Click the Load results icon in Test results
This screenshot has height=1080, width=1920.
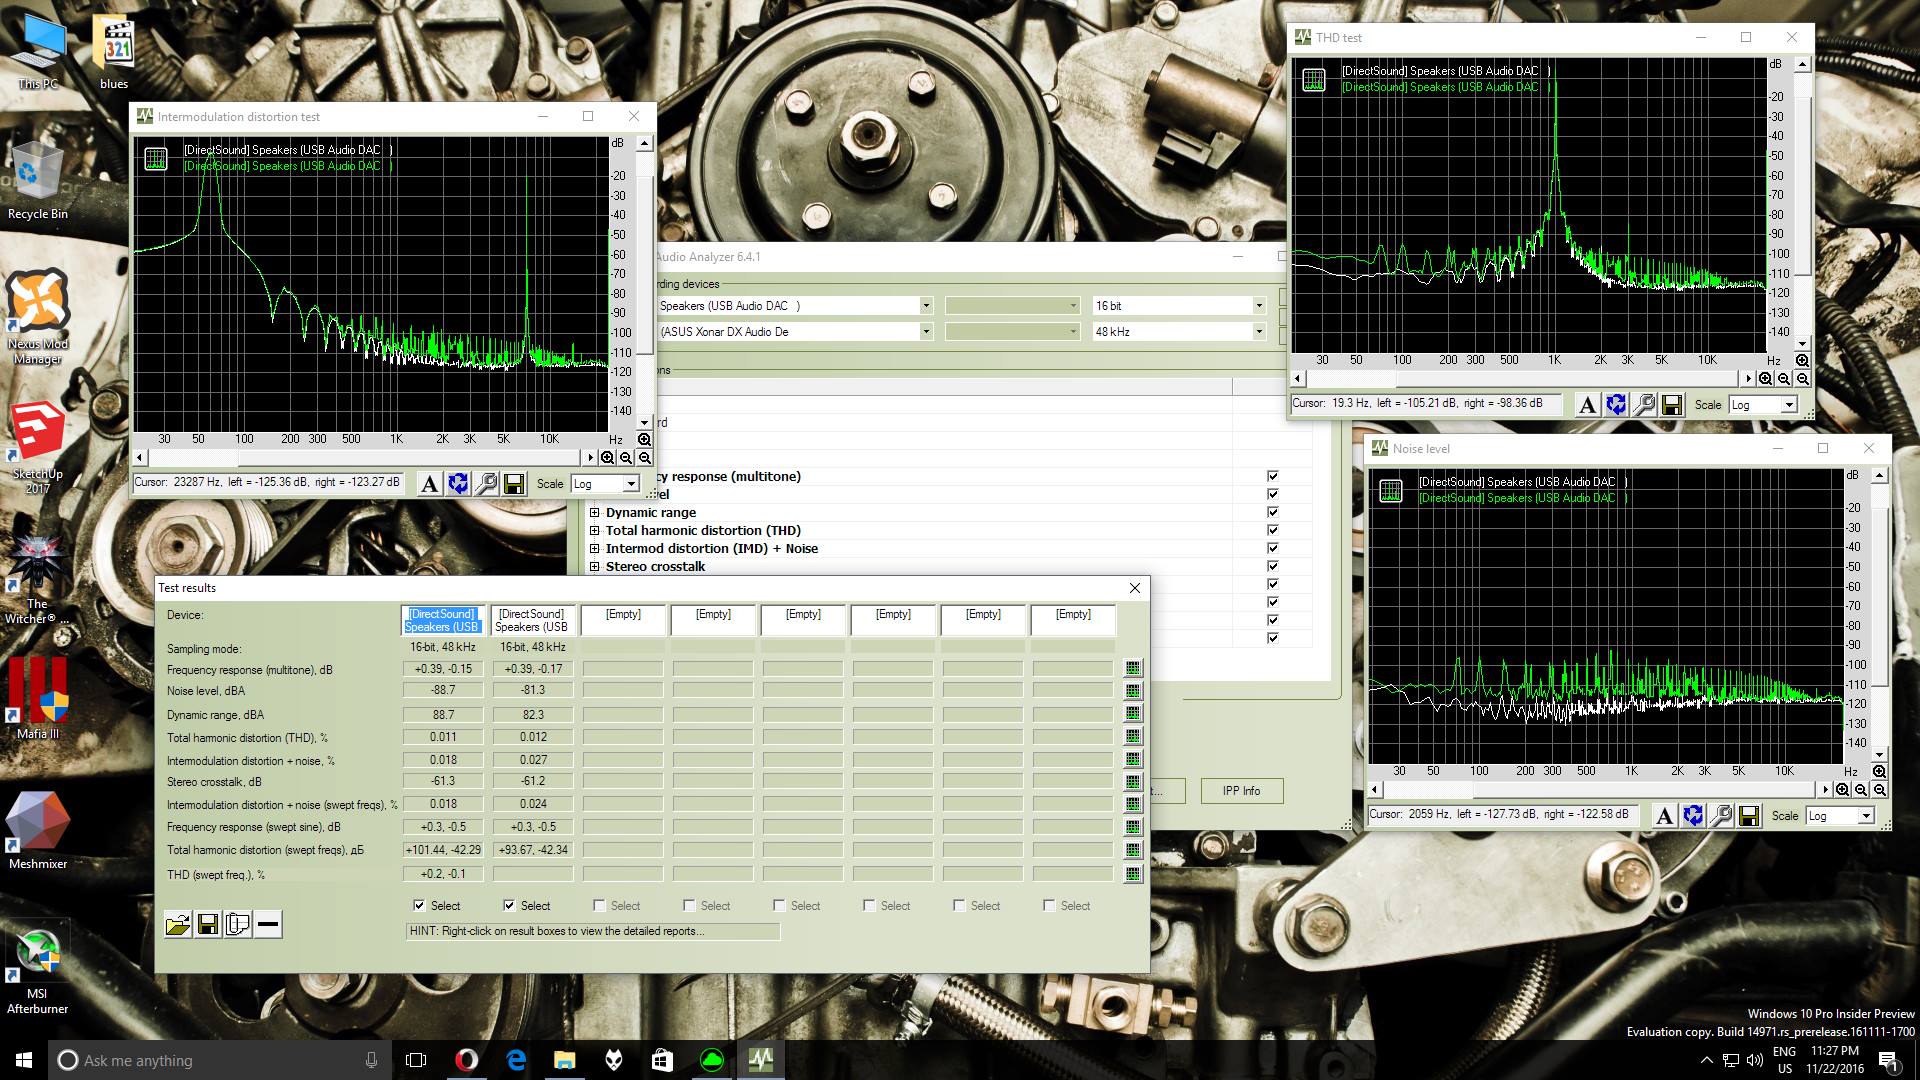pyautogui.click(x=177, y=923)
